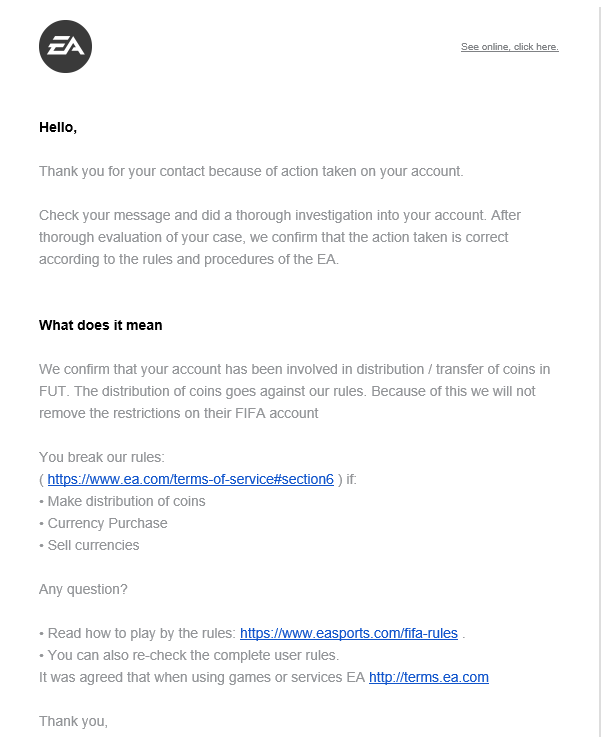Click the 'Read how to play by the rules' text
The height and width of the screenshot is (737, 601).
coord(137,634)
